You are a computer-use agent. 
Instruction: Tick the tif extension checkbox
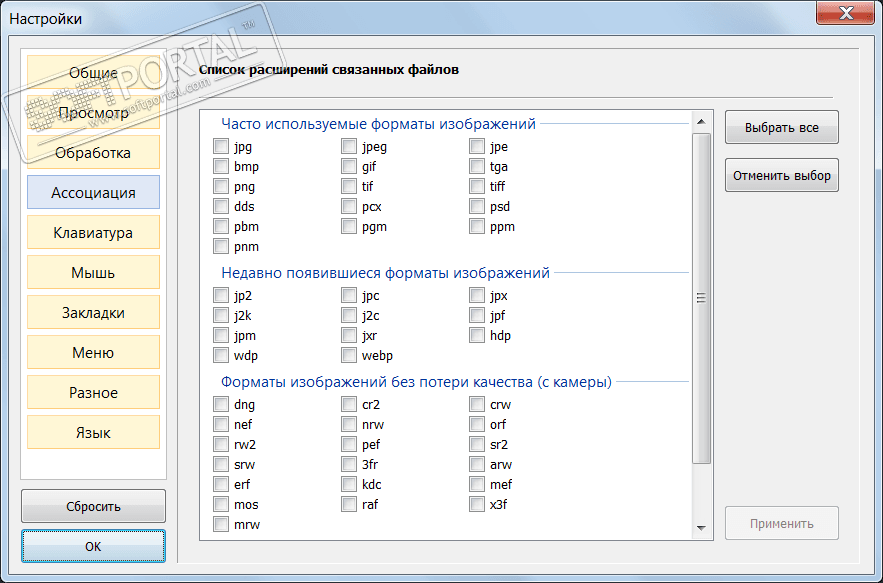[x=349, y=186]
